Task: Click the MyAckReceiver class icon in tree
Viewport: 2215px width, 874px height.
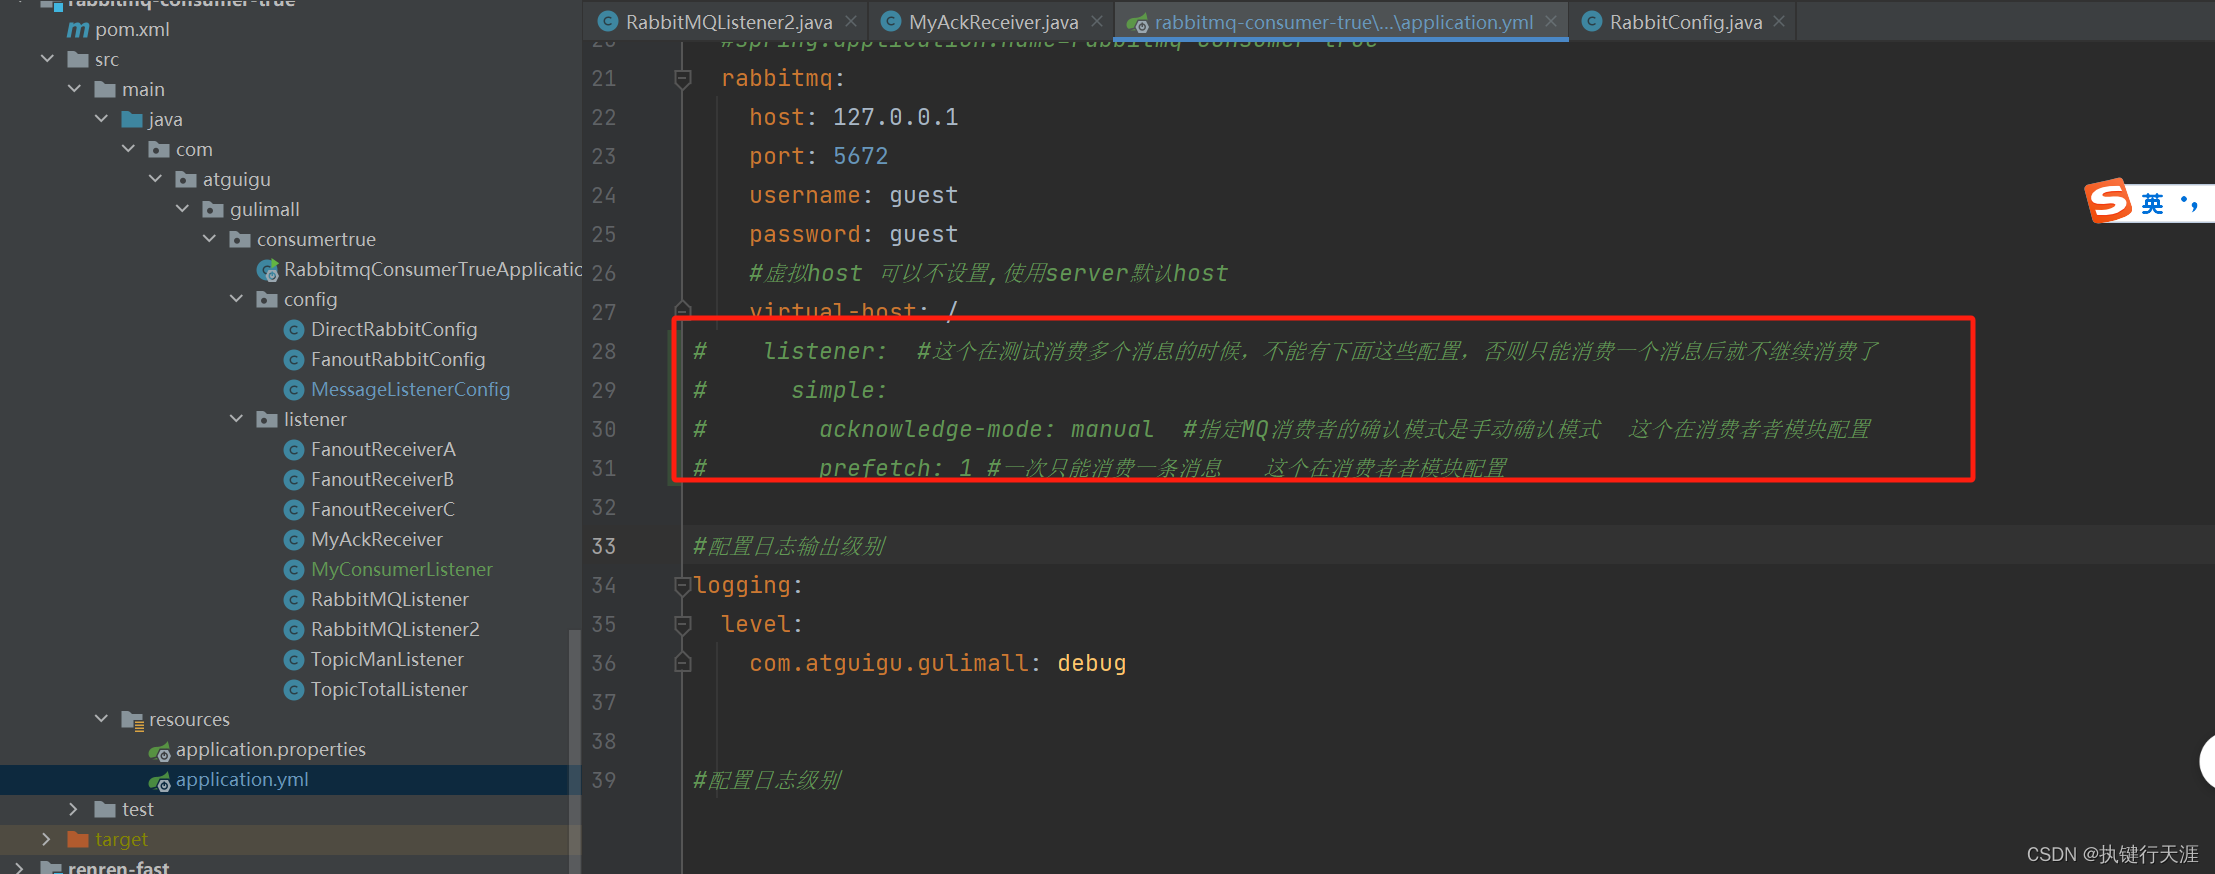Action: [x=294, y=540]
